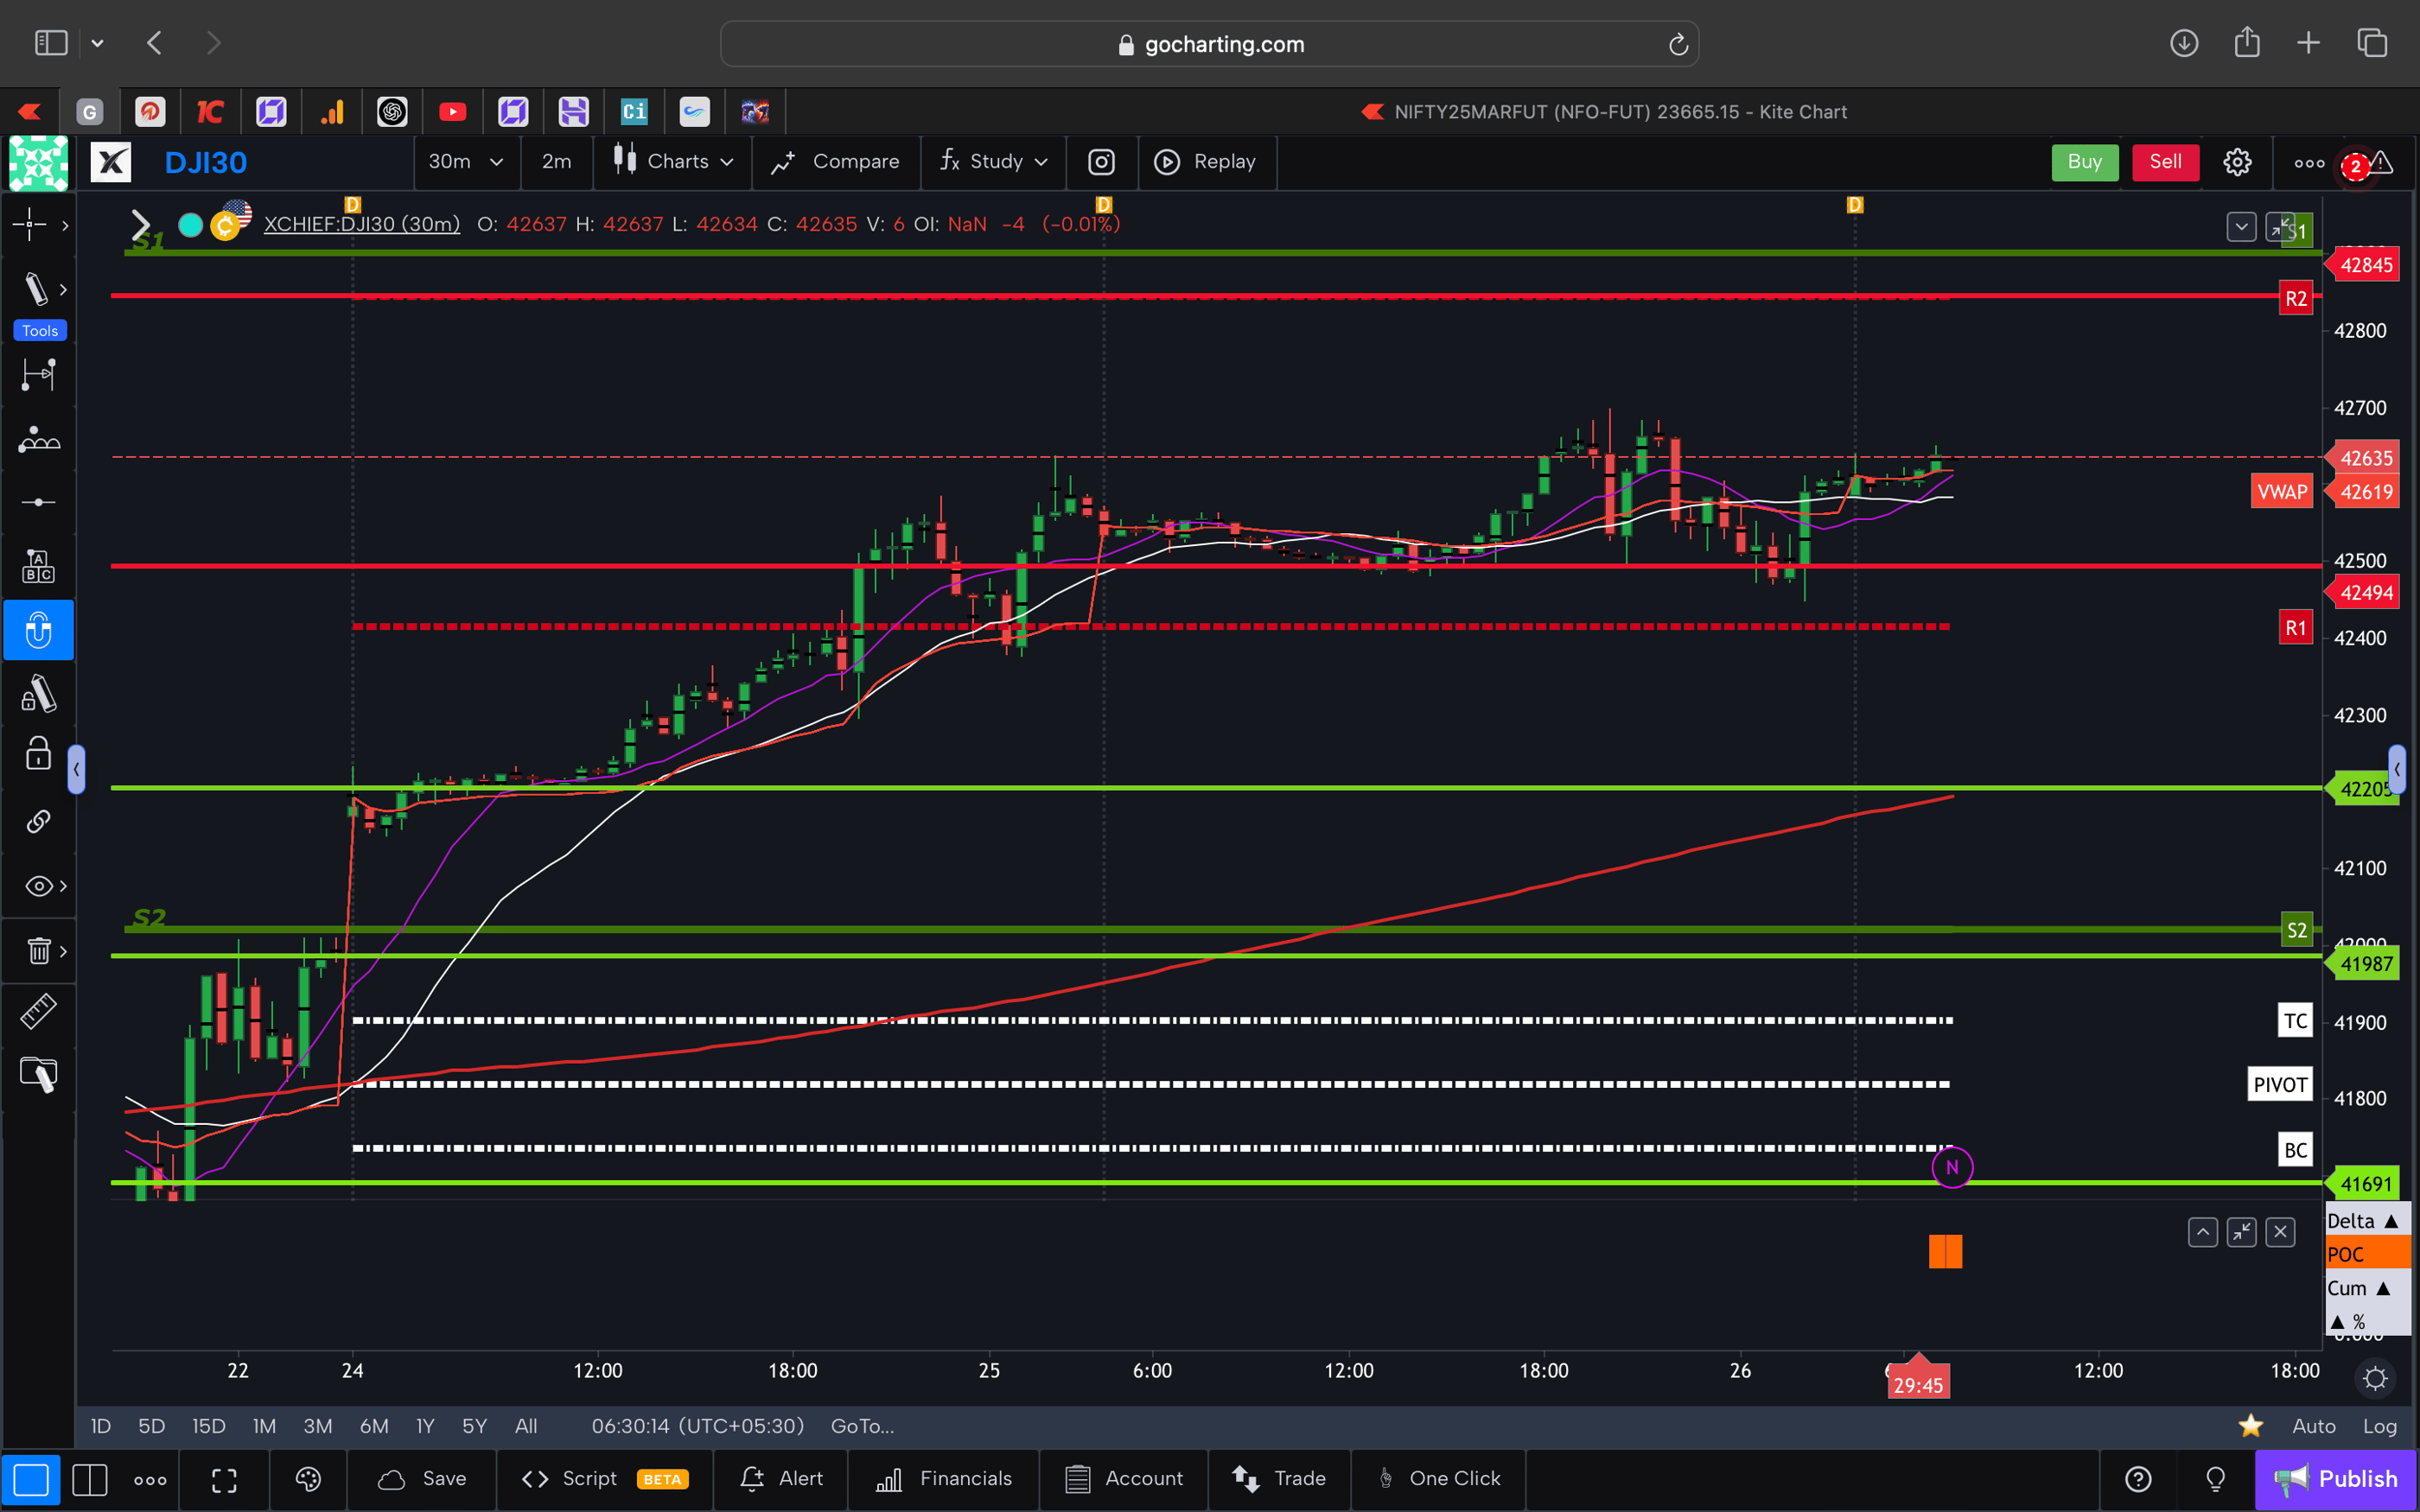The height and width of the screenshot is (1512, 2420).
Task: Enter fullscreen with the expand icon
Action: 224,1480
